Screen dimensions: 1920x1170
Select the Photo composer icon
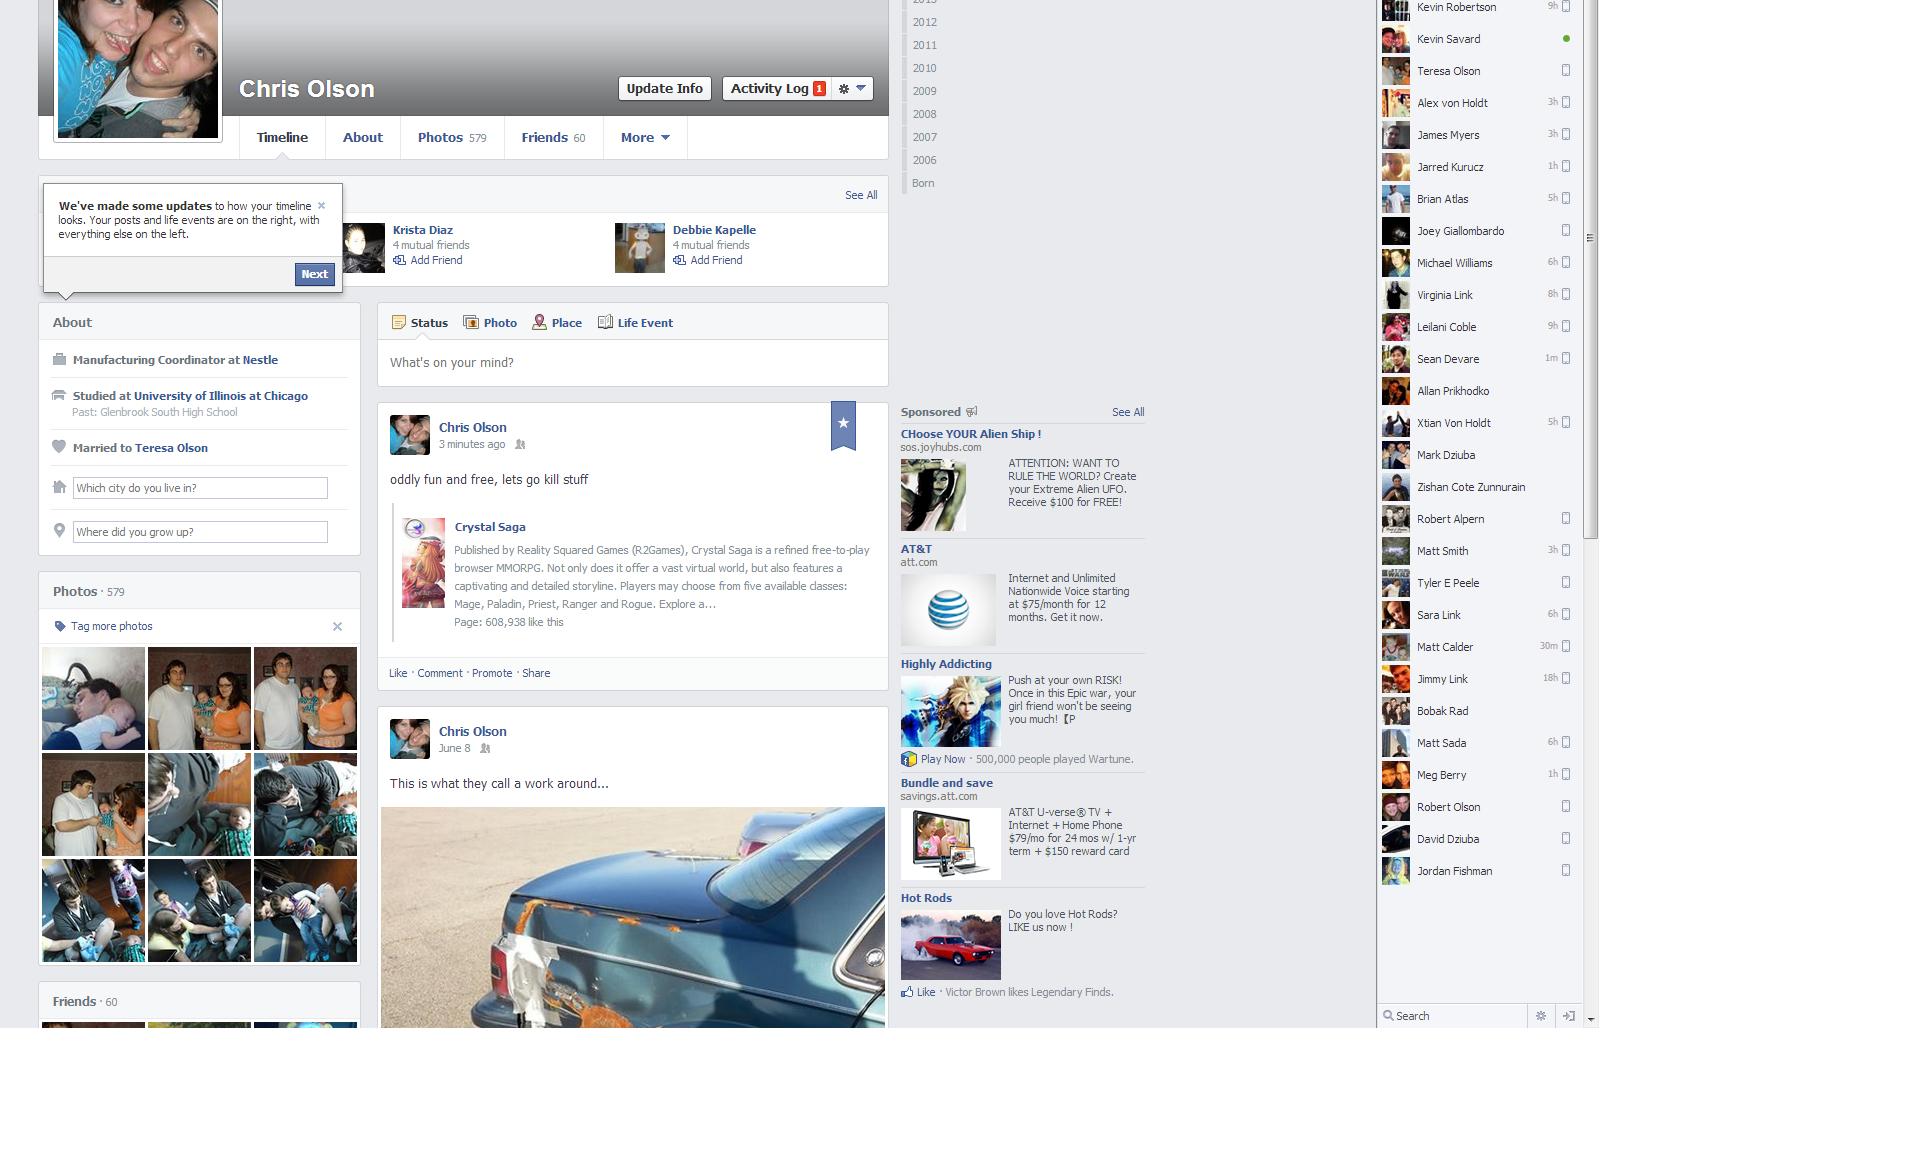click(471, 323)
